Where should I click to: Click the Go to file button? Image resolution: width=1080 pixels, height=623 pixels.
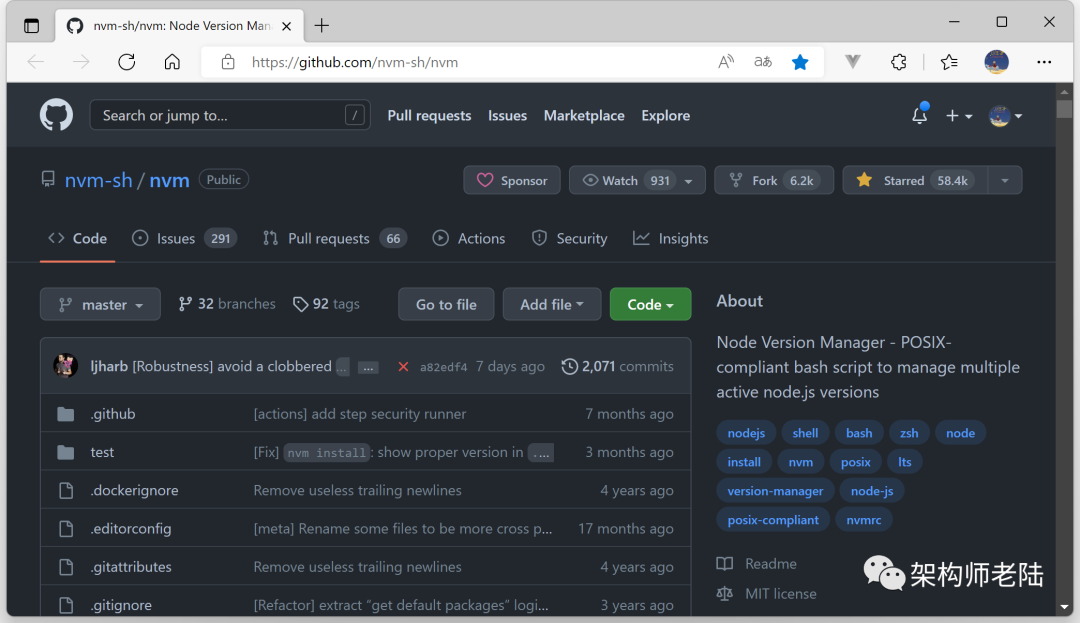(x=446, y=304)
